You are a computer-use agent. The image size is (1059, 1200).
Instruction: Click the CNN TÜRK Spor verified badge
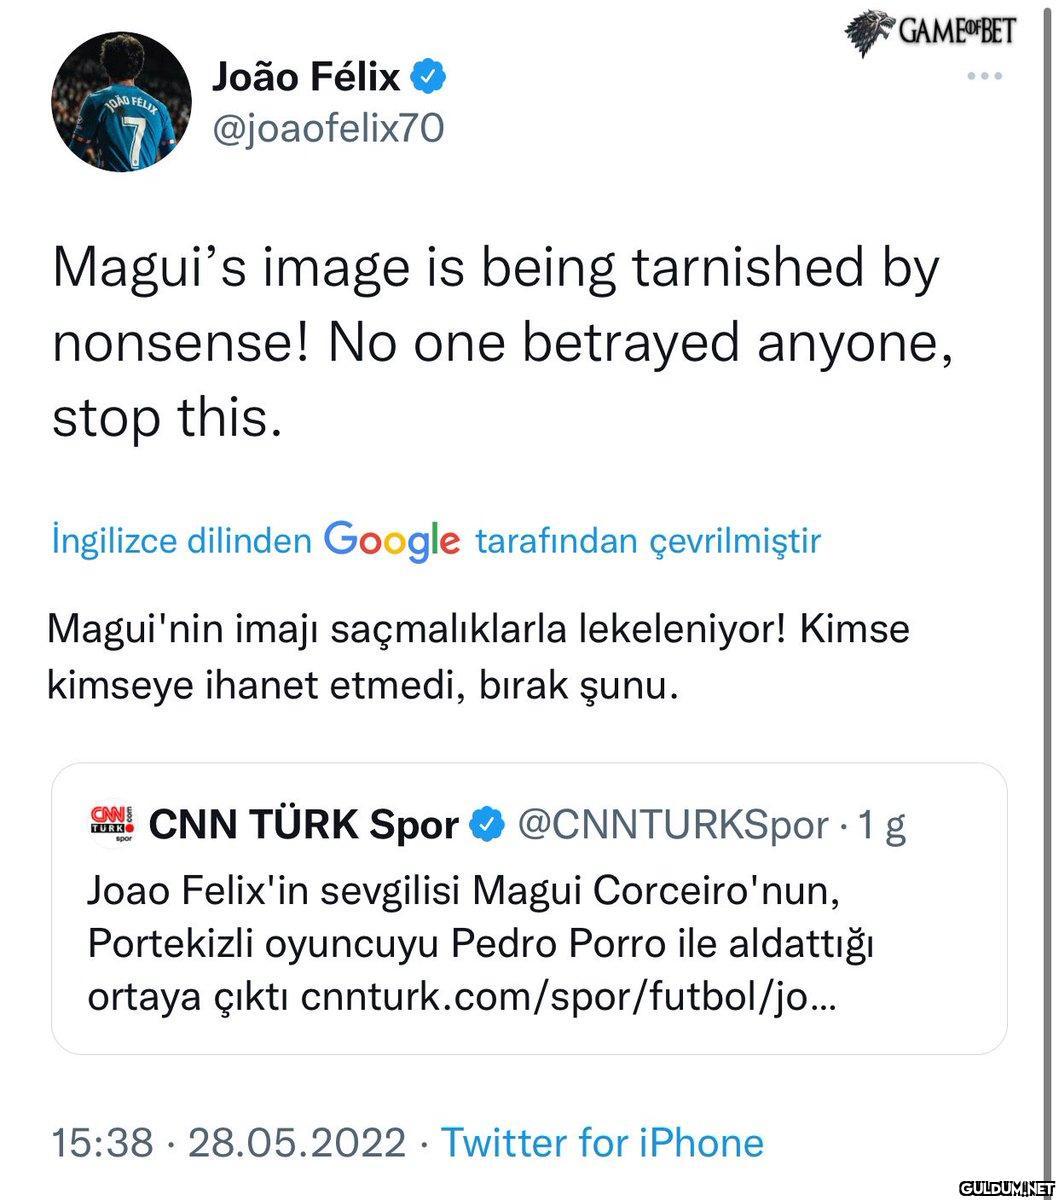point(488,826)
